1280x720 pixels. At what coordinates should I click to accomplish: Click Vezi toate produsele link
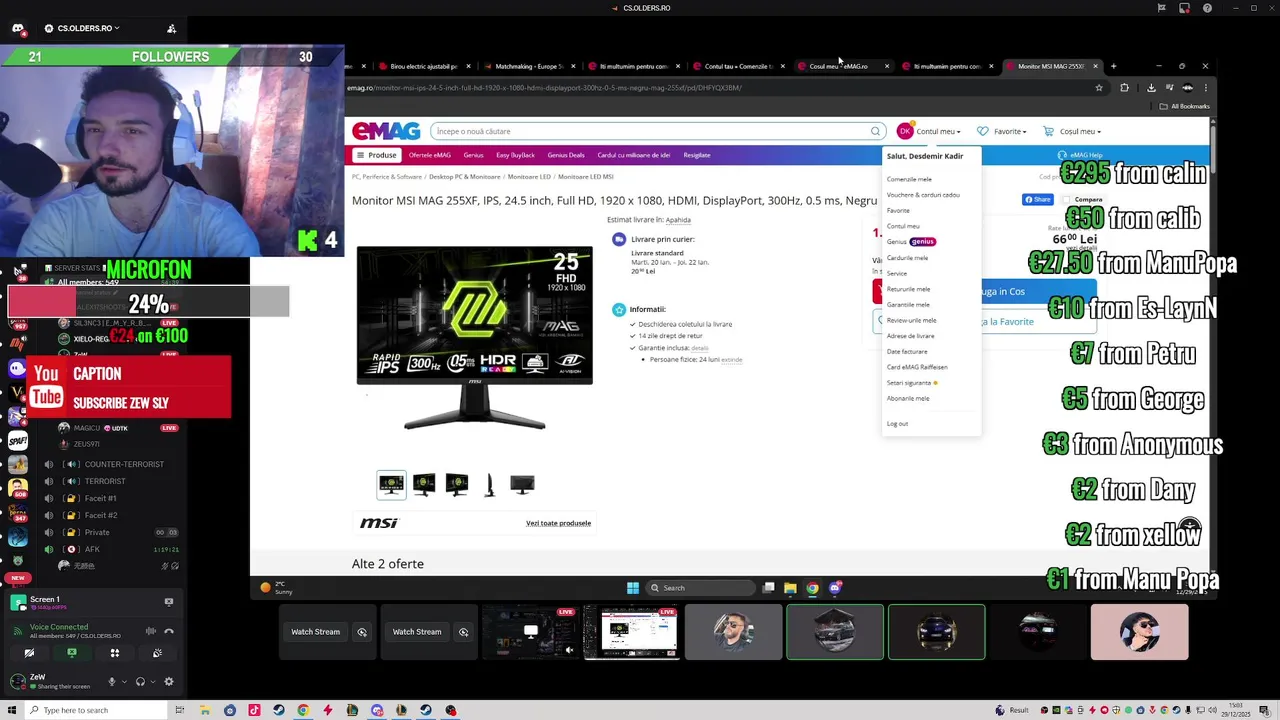558,523
